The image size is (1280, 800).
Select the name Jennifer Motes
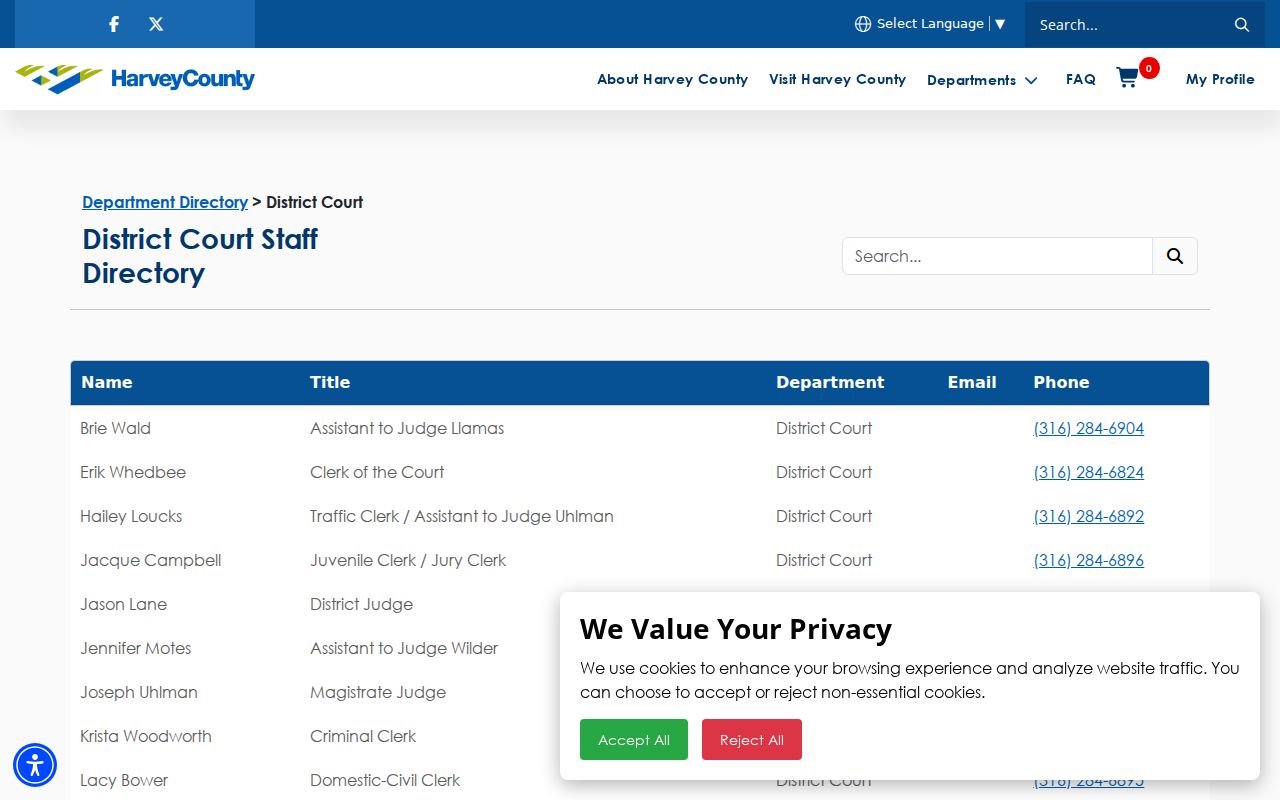click(x=136, y=648)
